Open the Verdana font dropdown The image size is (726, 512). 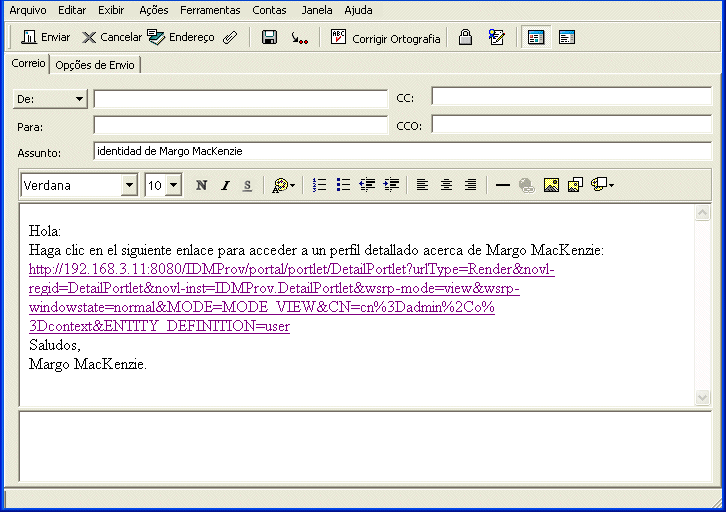[130, 186]
